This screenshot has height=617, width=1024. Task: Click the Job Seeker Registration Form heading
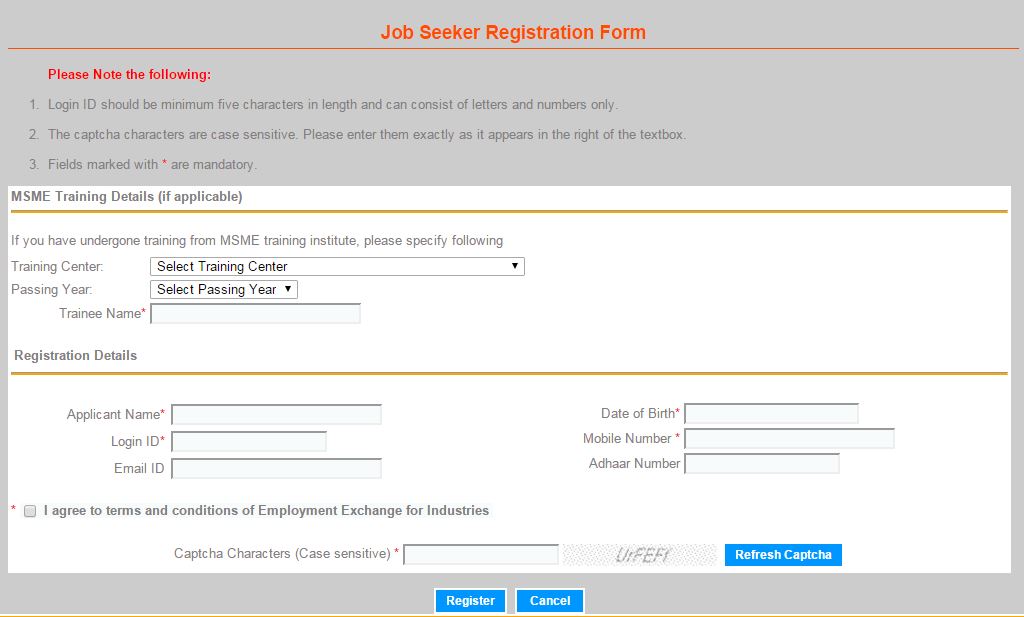(512, 32)
